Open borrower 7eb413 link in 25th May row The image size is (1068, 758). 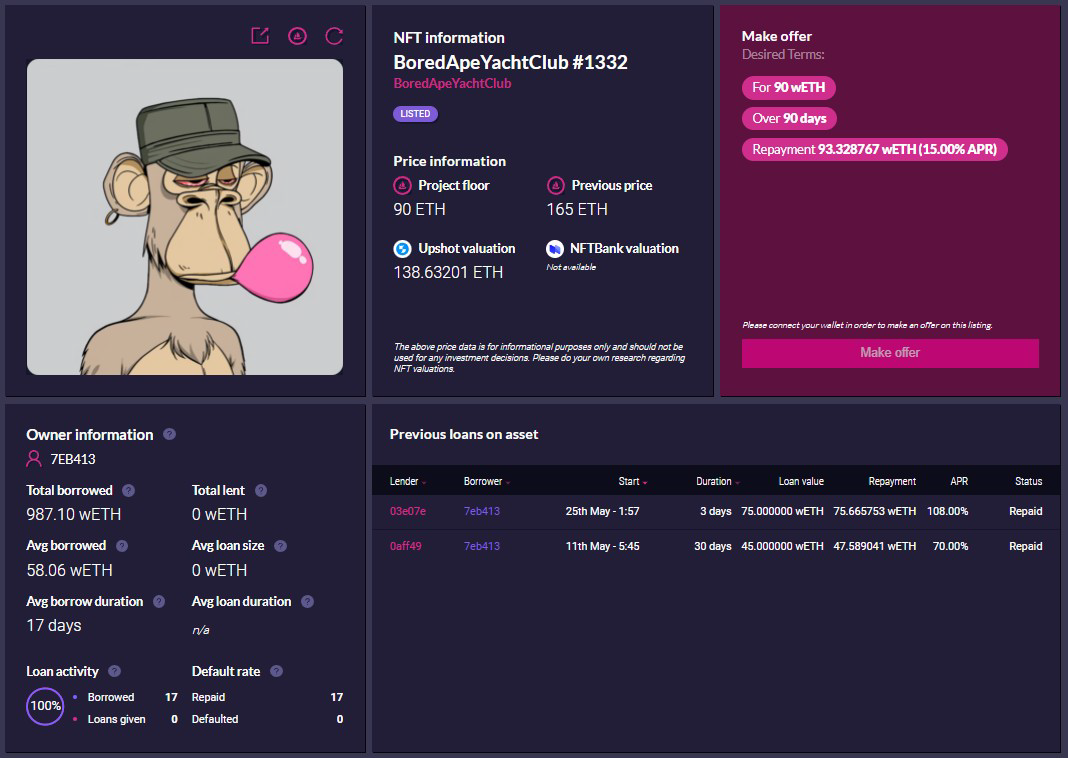(482, 511)
